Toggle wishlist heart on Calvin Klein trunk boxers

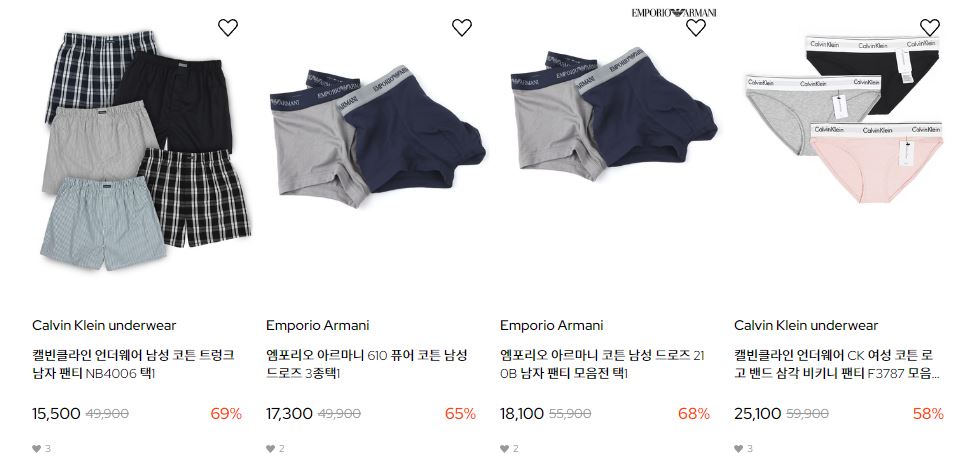(x=228, y=27)
